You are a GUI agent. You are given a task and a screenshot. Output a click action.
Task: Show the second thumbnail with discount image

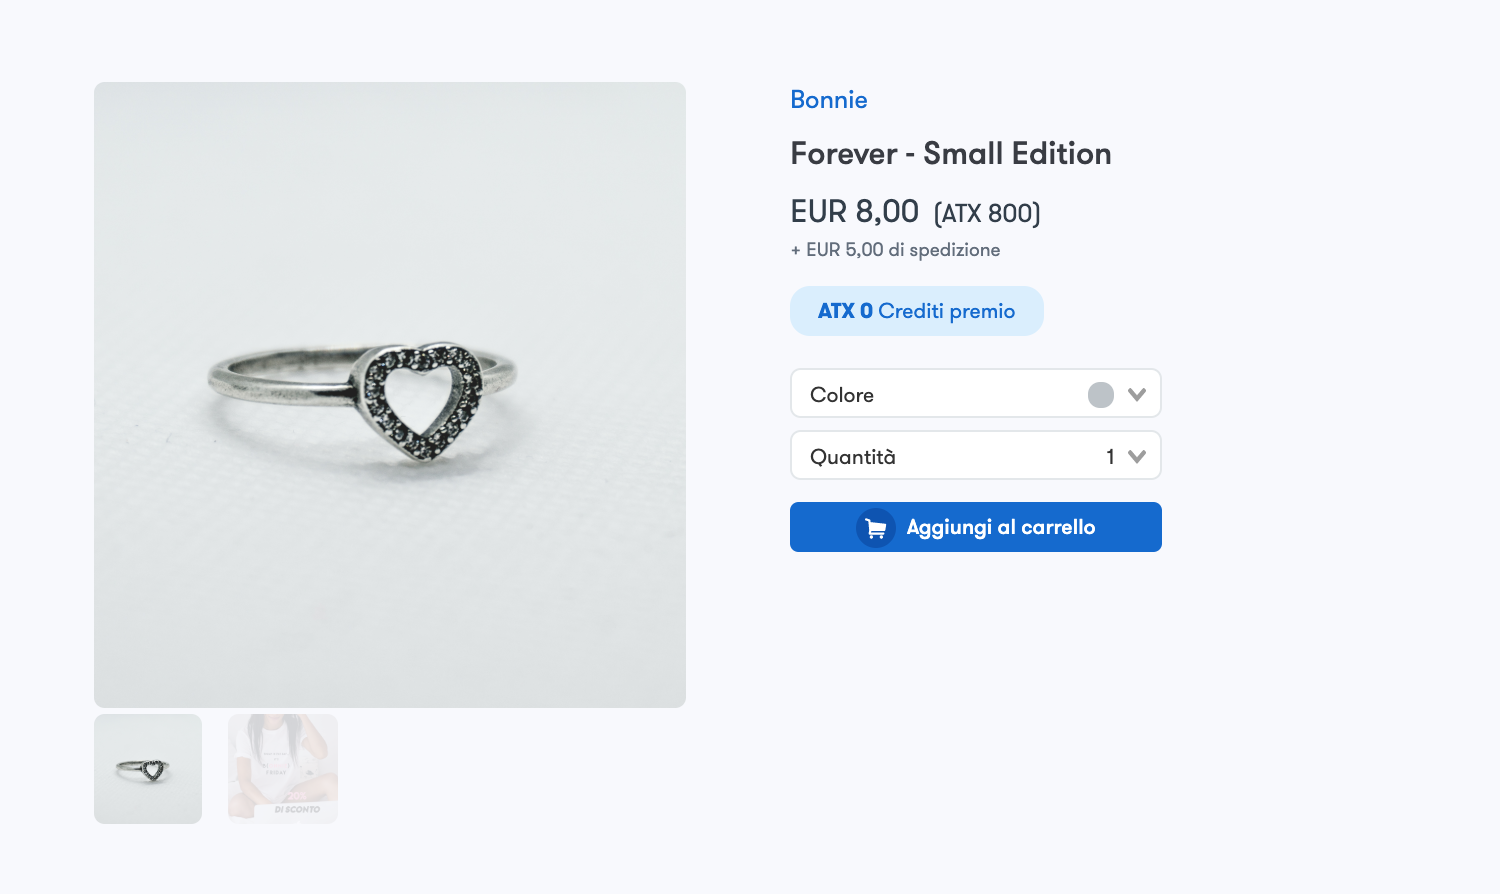[283, 769]
